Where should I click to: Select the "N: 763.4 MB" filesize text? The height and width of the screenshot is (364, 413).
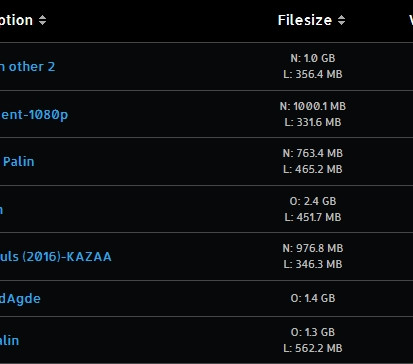pyautogui.click(x=313, y=153)
